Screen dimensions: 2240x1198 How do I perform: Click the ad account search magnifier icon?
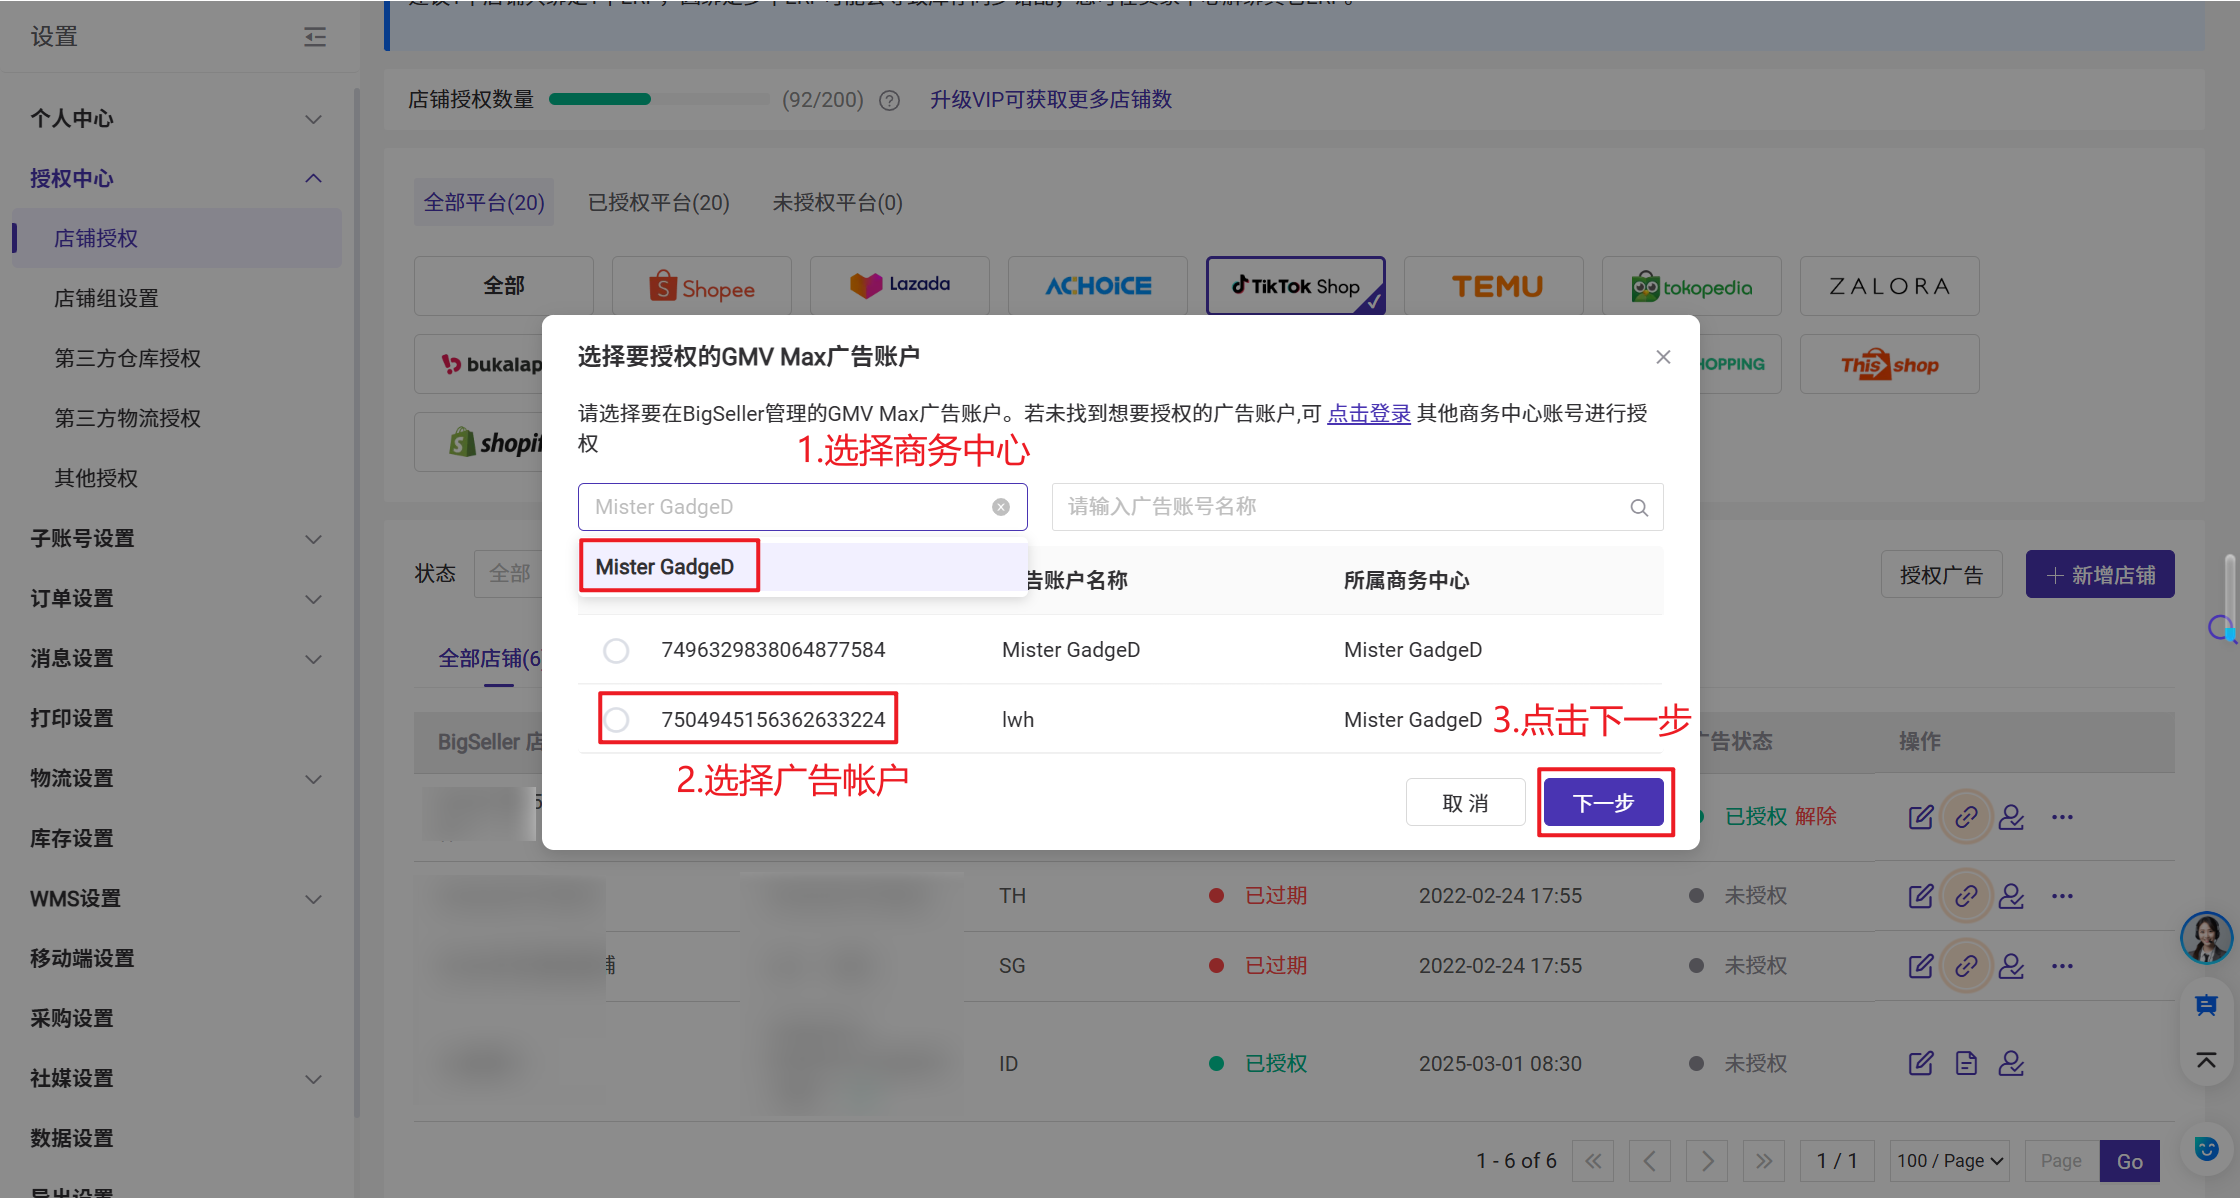coord(1639,507)
